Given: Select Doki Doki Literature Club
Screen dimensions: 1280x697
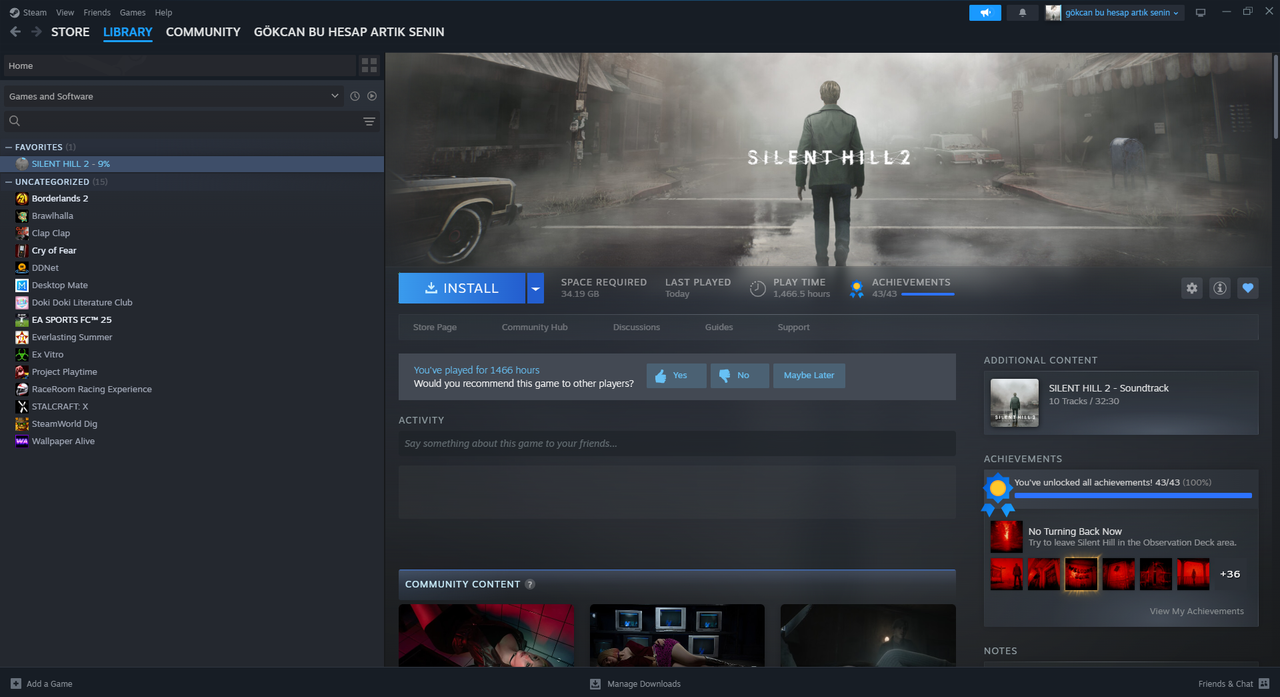Looking at the screenshot, I should pos(82,302).
